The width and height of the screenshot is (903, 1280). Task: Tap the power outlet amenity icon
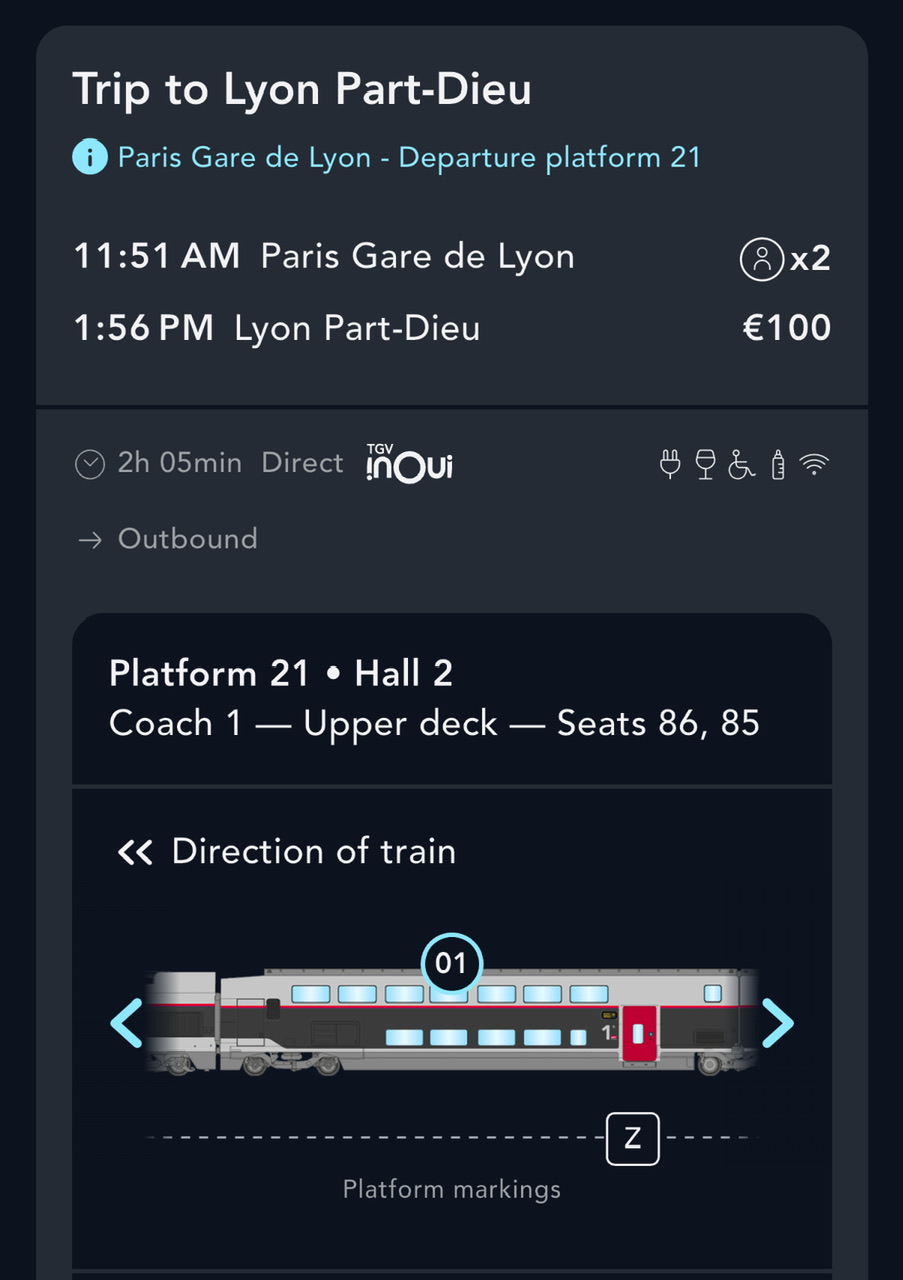point(670,464)
